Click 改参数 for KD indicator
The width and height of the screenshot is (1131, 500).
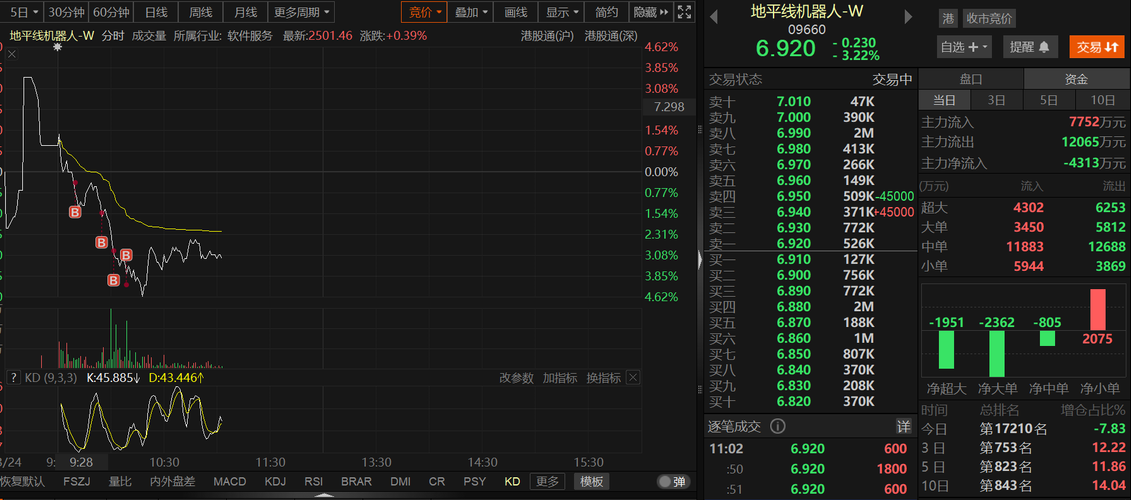[x=517, y=378]
